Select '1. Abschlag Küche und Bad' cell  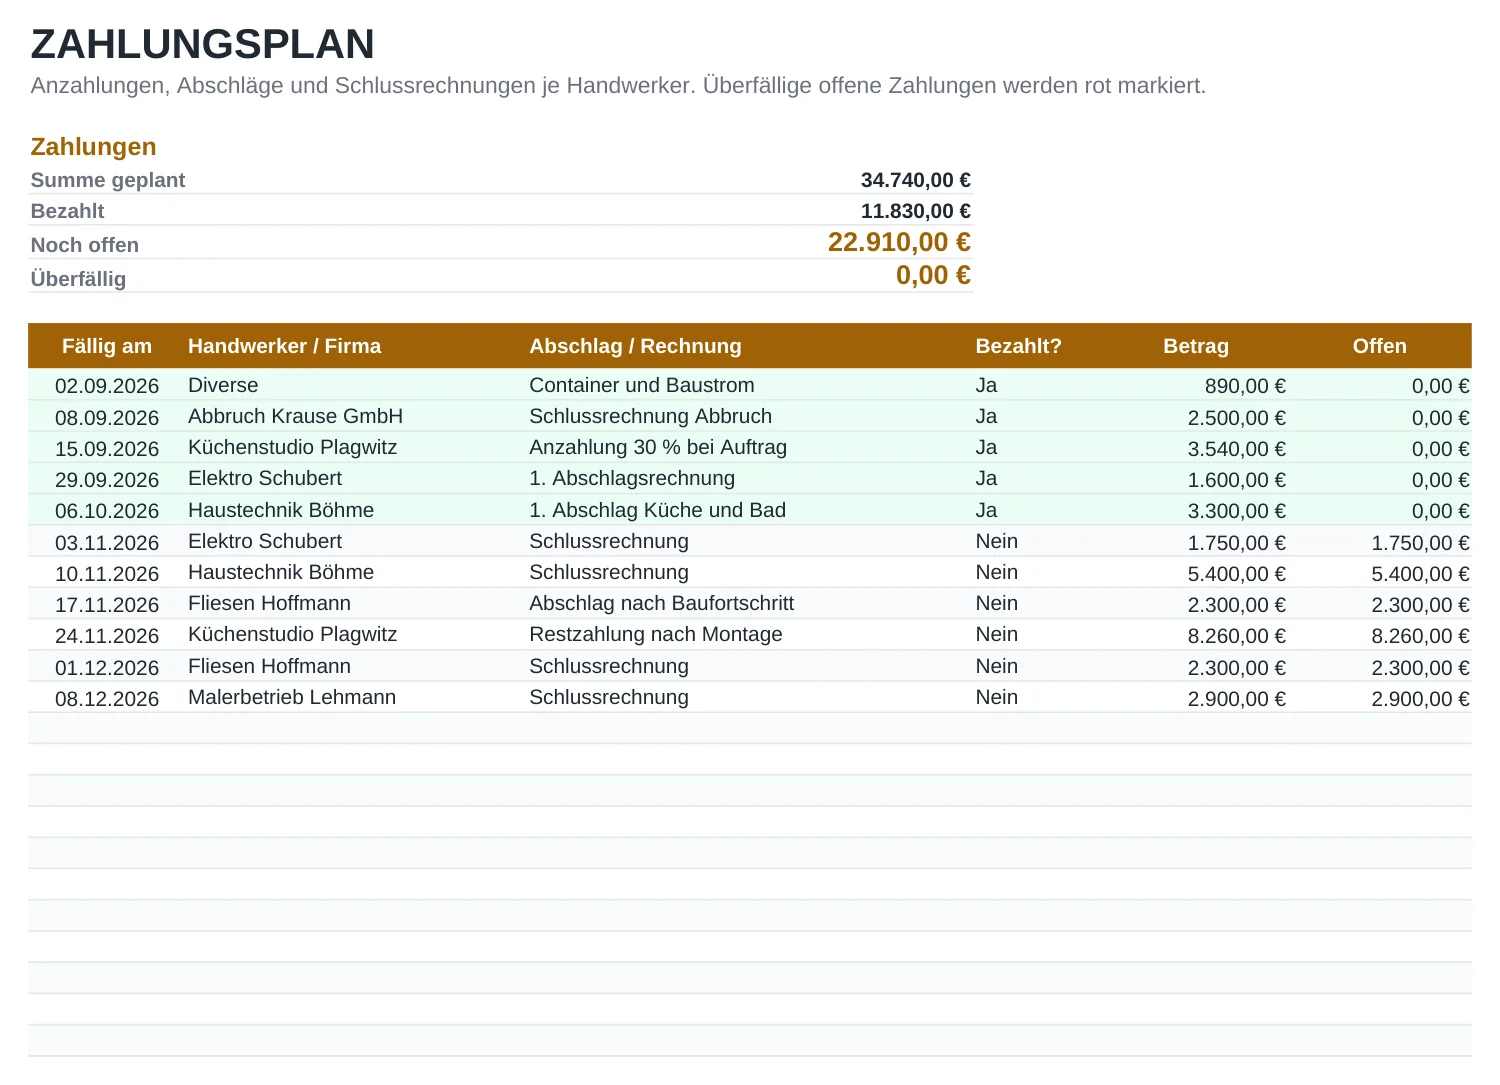(x=657, y=510)
